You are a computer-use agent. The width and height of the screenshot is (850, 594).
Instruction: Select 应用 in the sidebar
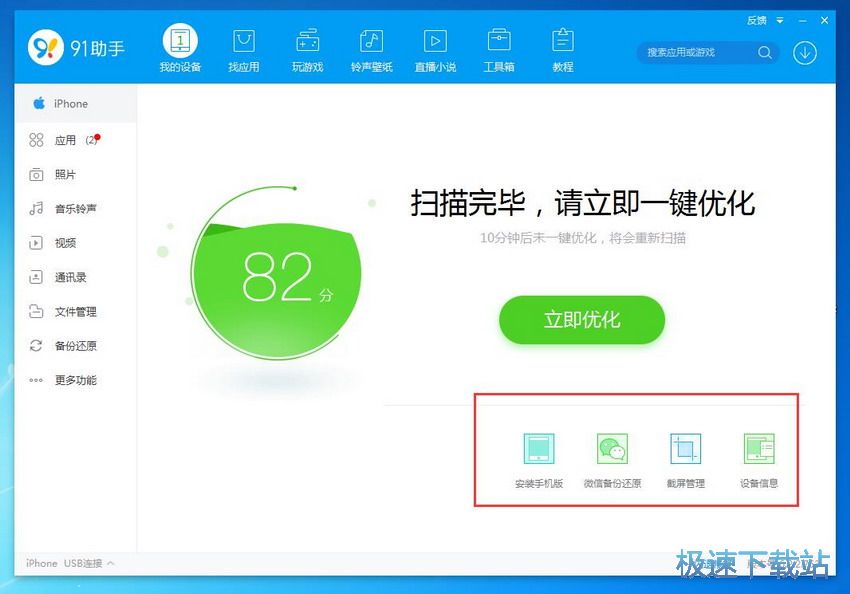(75, 140)
